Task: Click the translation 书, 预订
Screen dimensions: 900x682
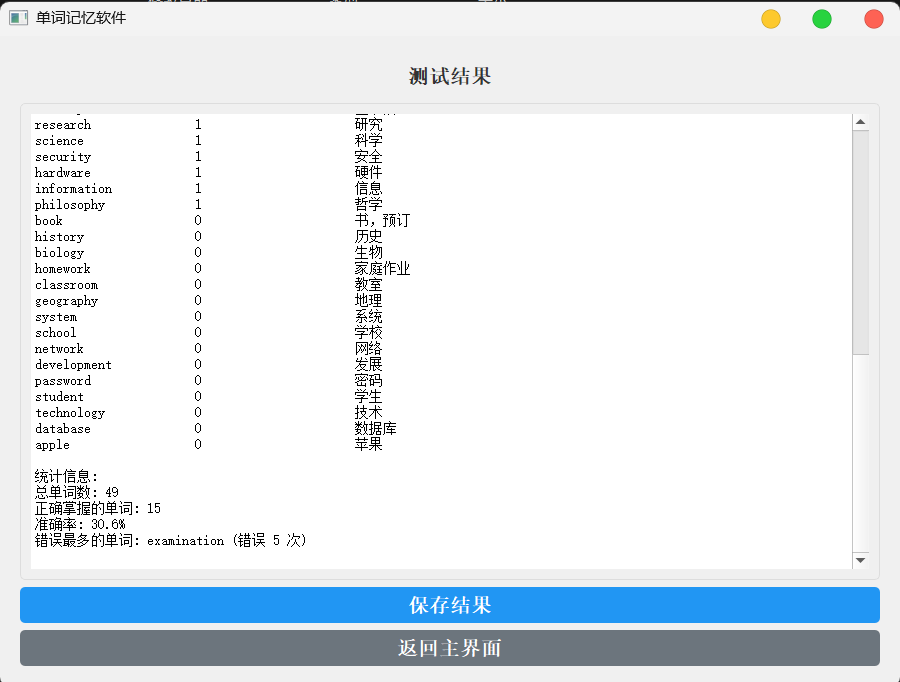Action: click(382, 221)
